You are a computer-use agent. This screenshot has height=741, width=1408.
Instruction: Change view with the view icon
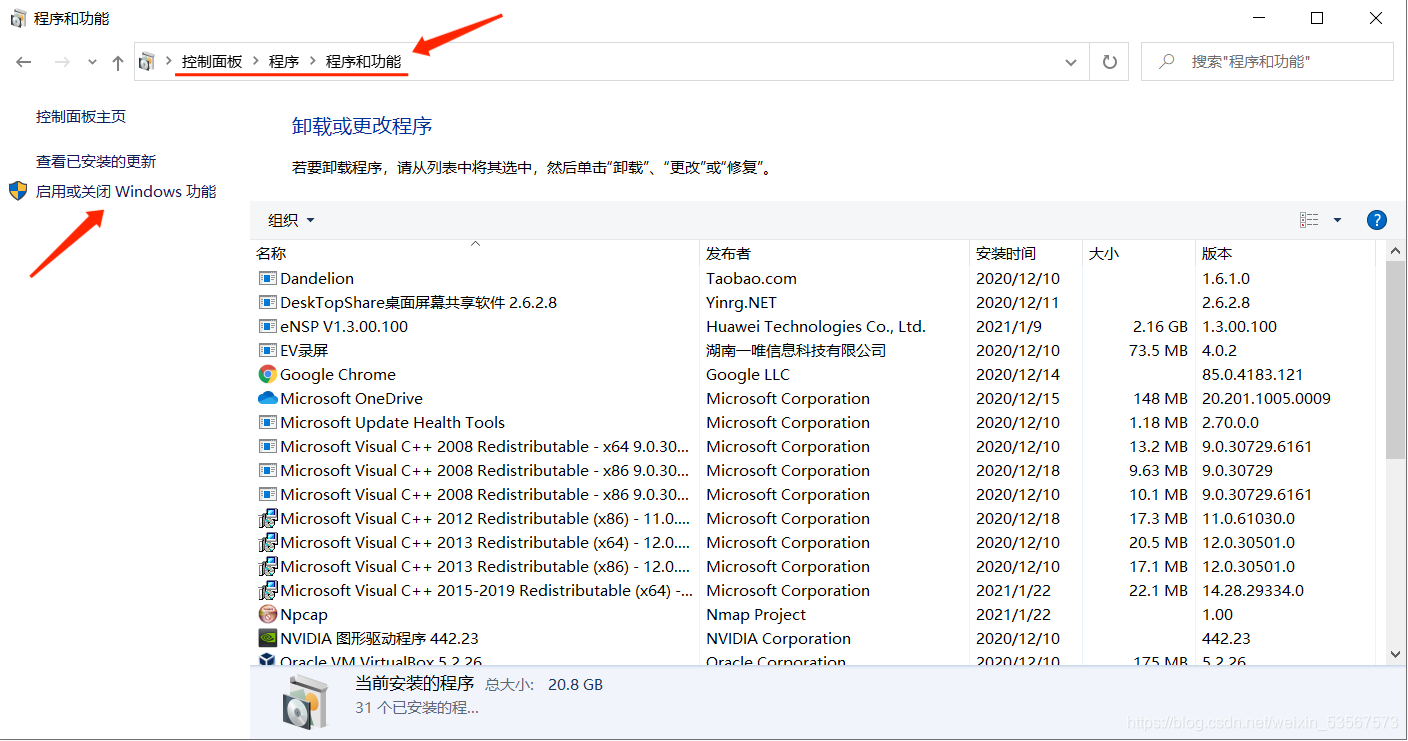[x=1309, y=220]
